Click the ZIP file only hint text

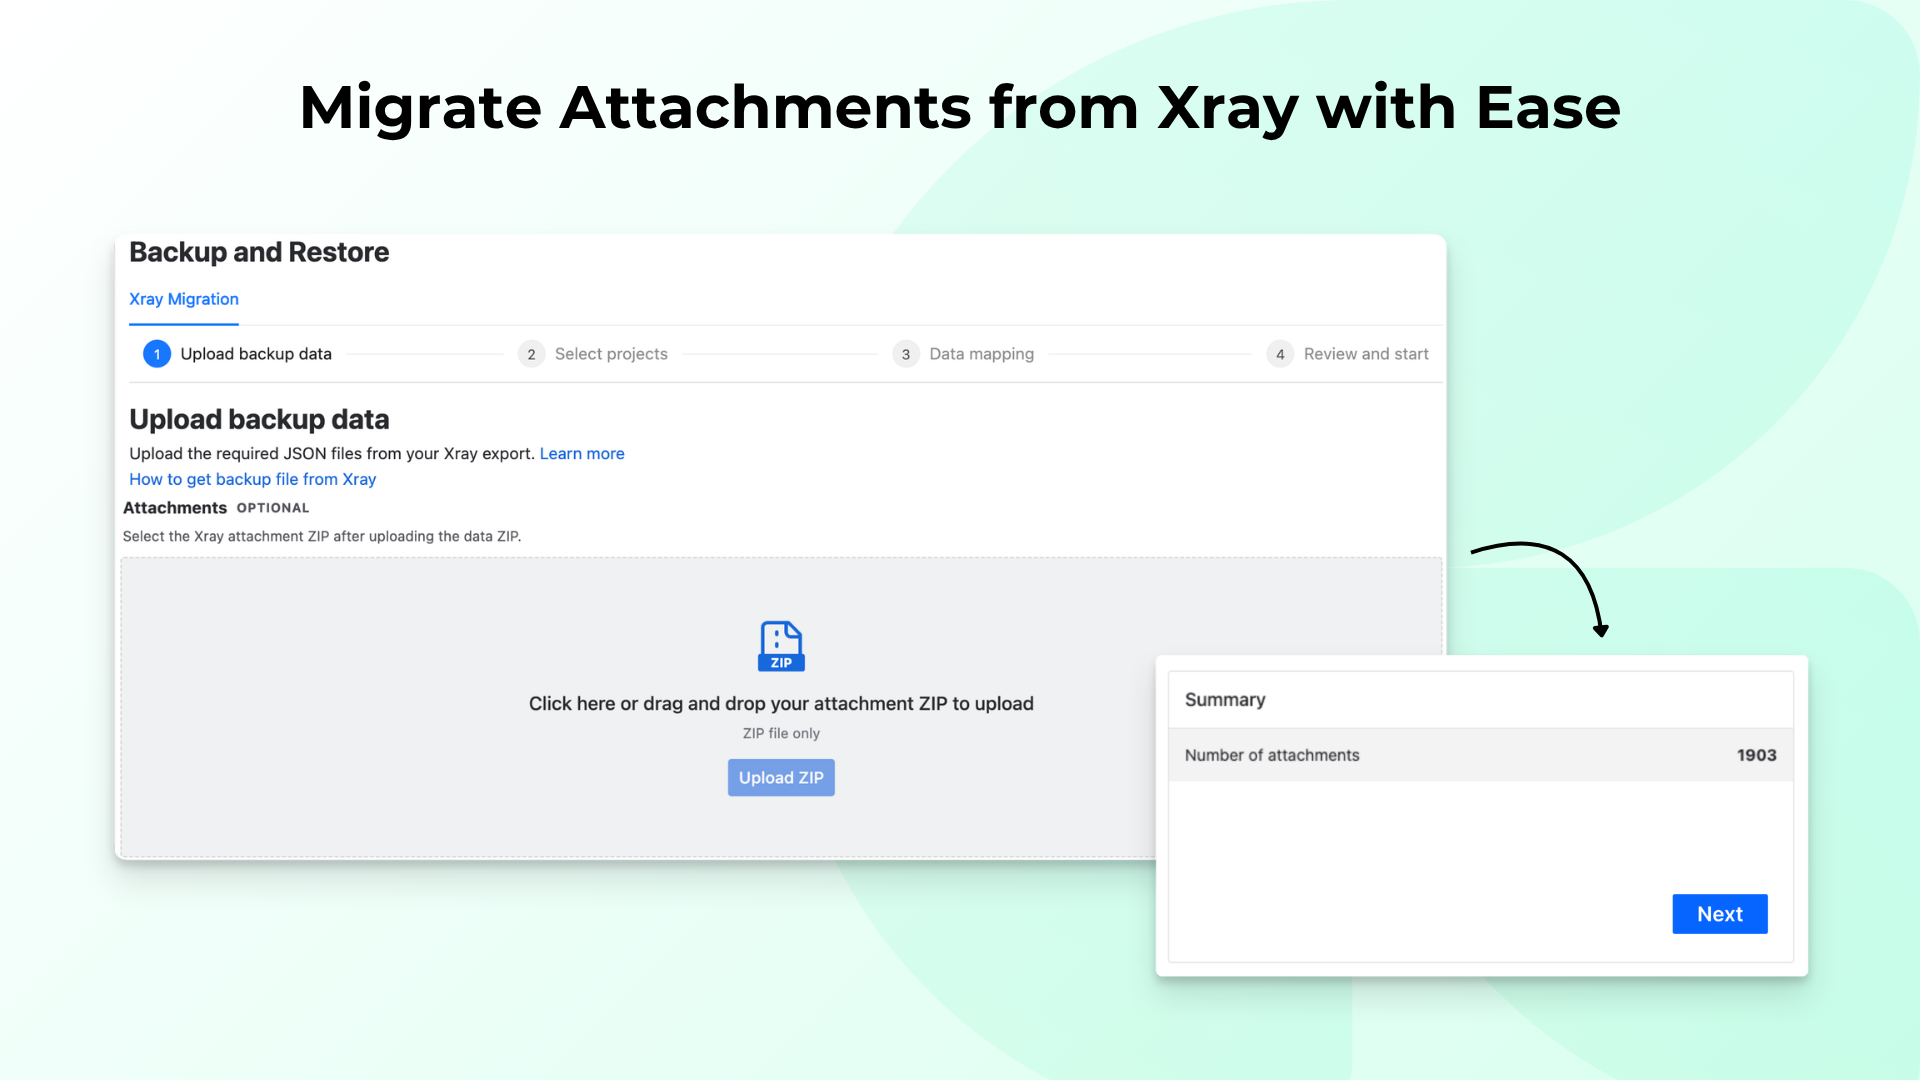[x=781, y=734]
